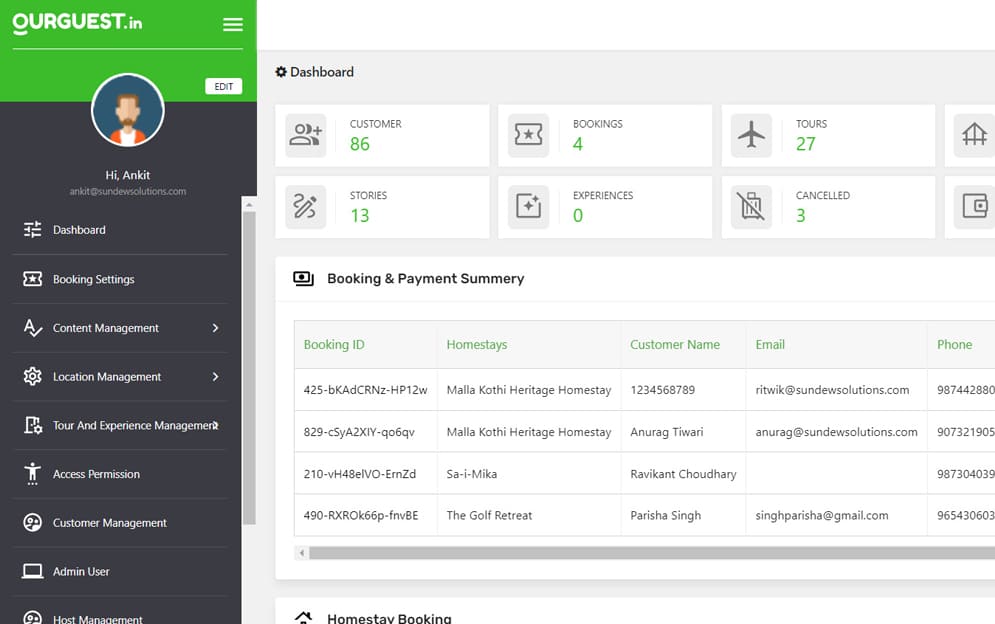Click the Customer add-user icon
Image resolution: width=995 pixels, height=624 pixels.
[306, 135]
